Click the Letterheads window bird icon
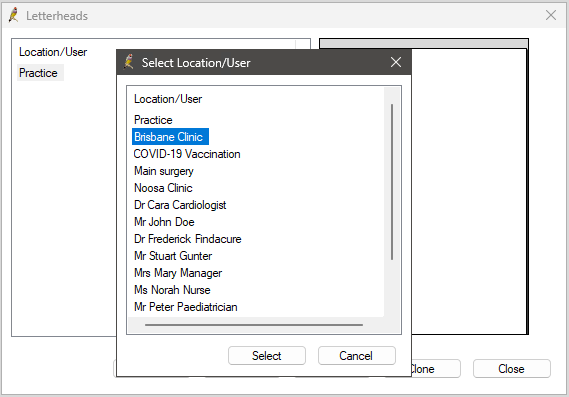569x397 pixels. pos(13,15)
